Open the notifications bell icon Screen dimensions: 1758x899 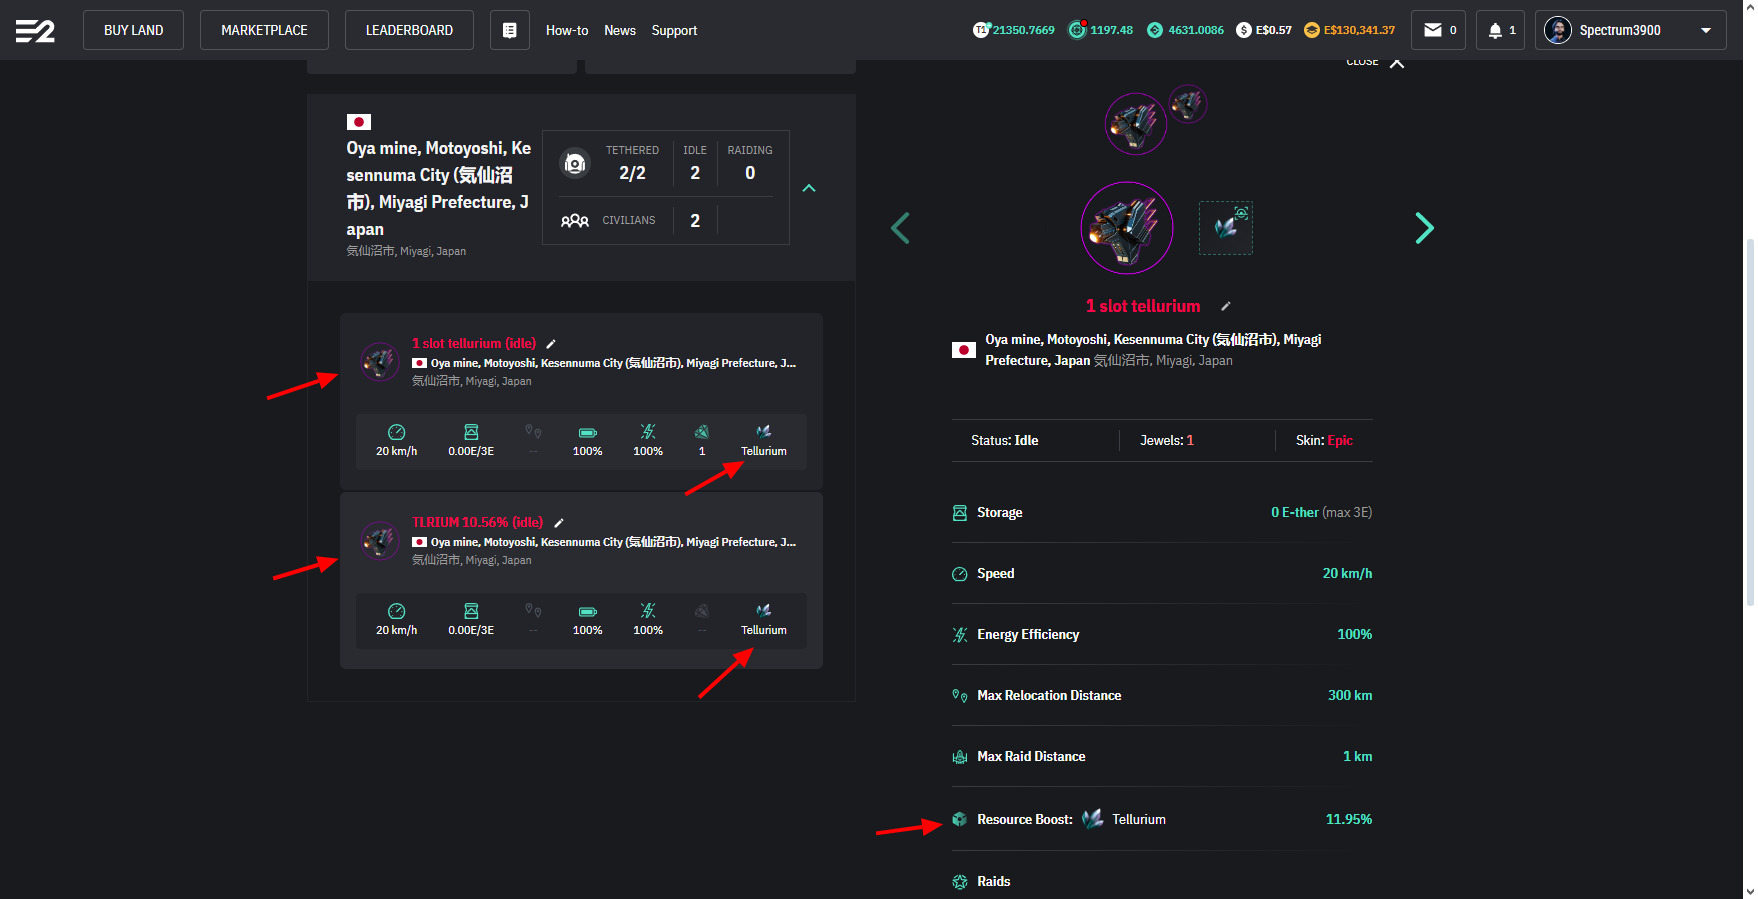pos(1500,30)
